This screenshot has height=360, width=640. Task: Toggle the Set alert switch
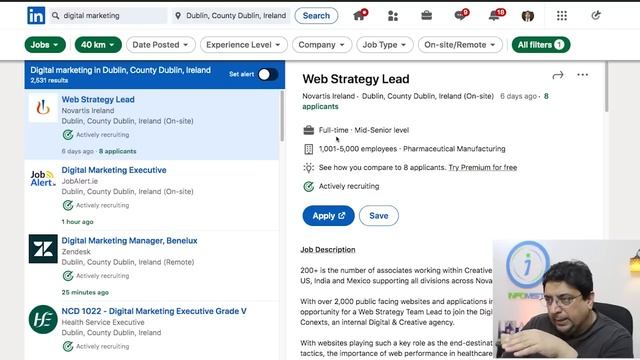(268, 74)
